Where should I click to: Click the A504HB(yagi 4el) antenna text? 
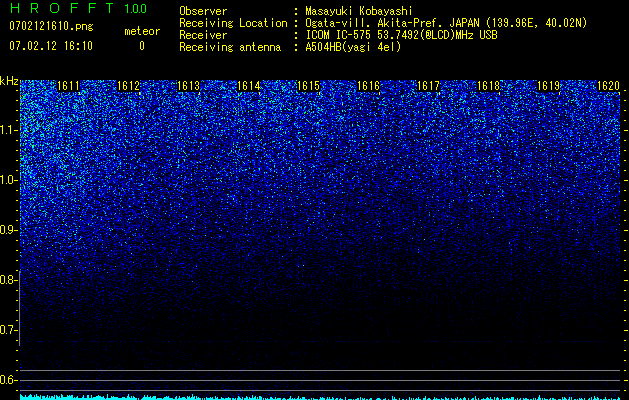(353, 47)
